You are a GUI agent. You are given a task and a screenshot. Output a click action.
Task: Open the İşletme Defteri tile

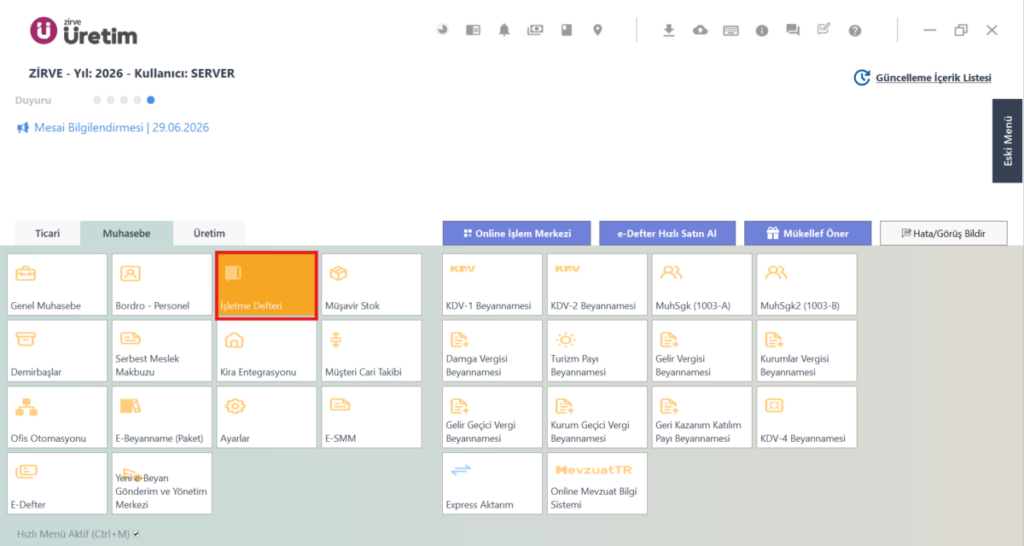pyautogui.click(x=266, y=285)
